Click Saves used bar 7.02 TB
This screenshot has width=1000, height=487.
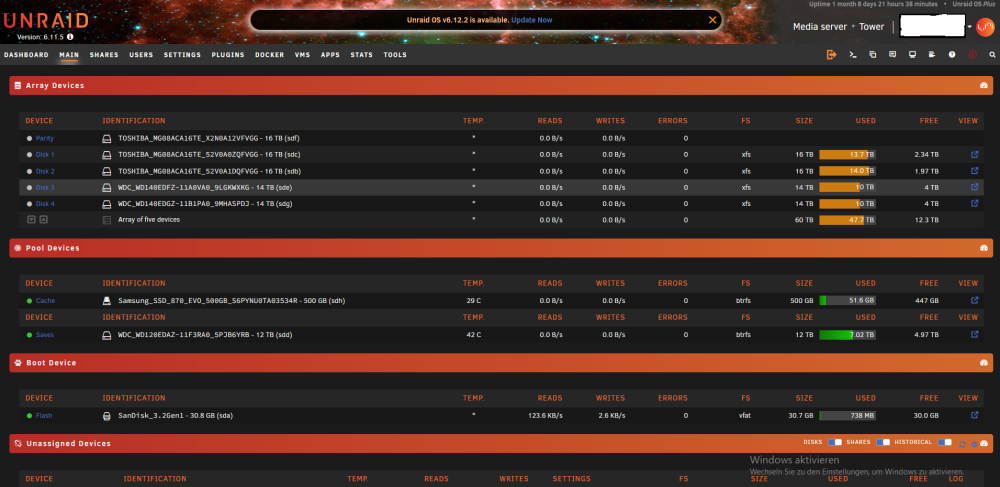pyautogui.click(x=847, y=334)
